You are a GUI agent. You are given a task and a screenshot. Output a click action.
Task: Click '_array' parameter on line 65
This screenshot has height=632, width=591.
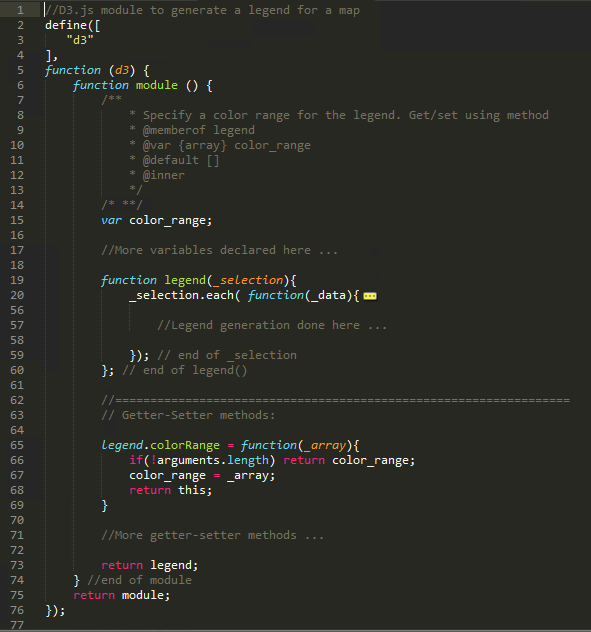pyautogui.click(x=325, y=445)
